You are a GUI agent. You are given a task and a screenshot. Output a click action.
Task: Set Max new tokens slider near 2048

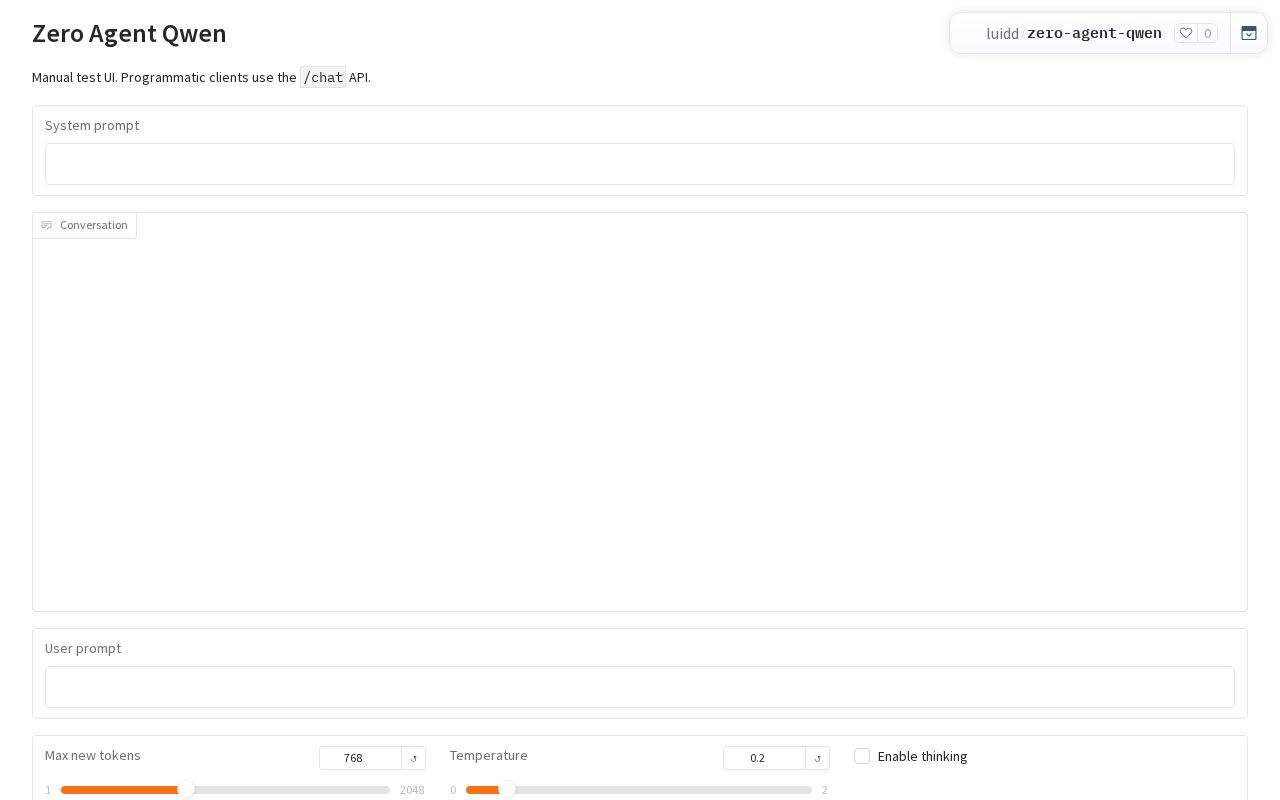[x=387, y=790]
